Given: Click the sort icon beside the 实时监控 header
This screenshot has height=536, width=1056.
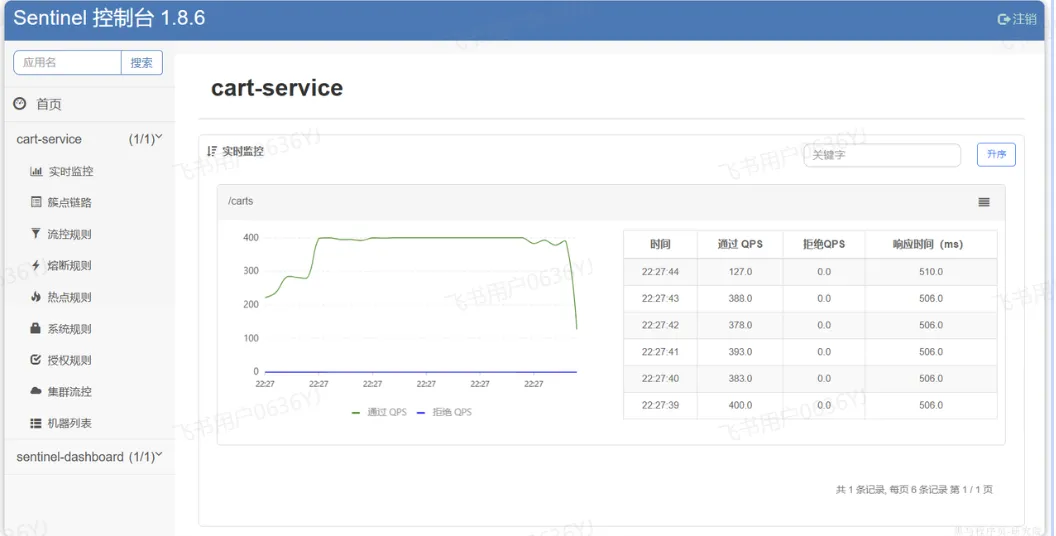Looking at the screenshot, I should point(212,151).
